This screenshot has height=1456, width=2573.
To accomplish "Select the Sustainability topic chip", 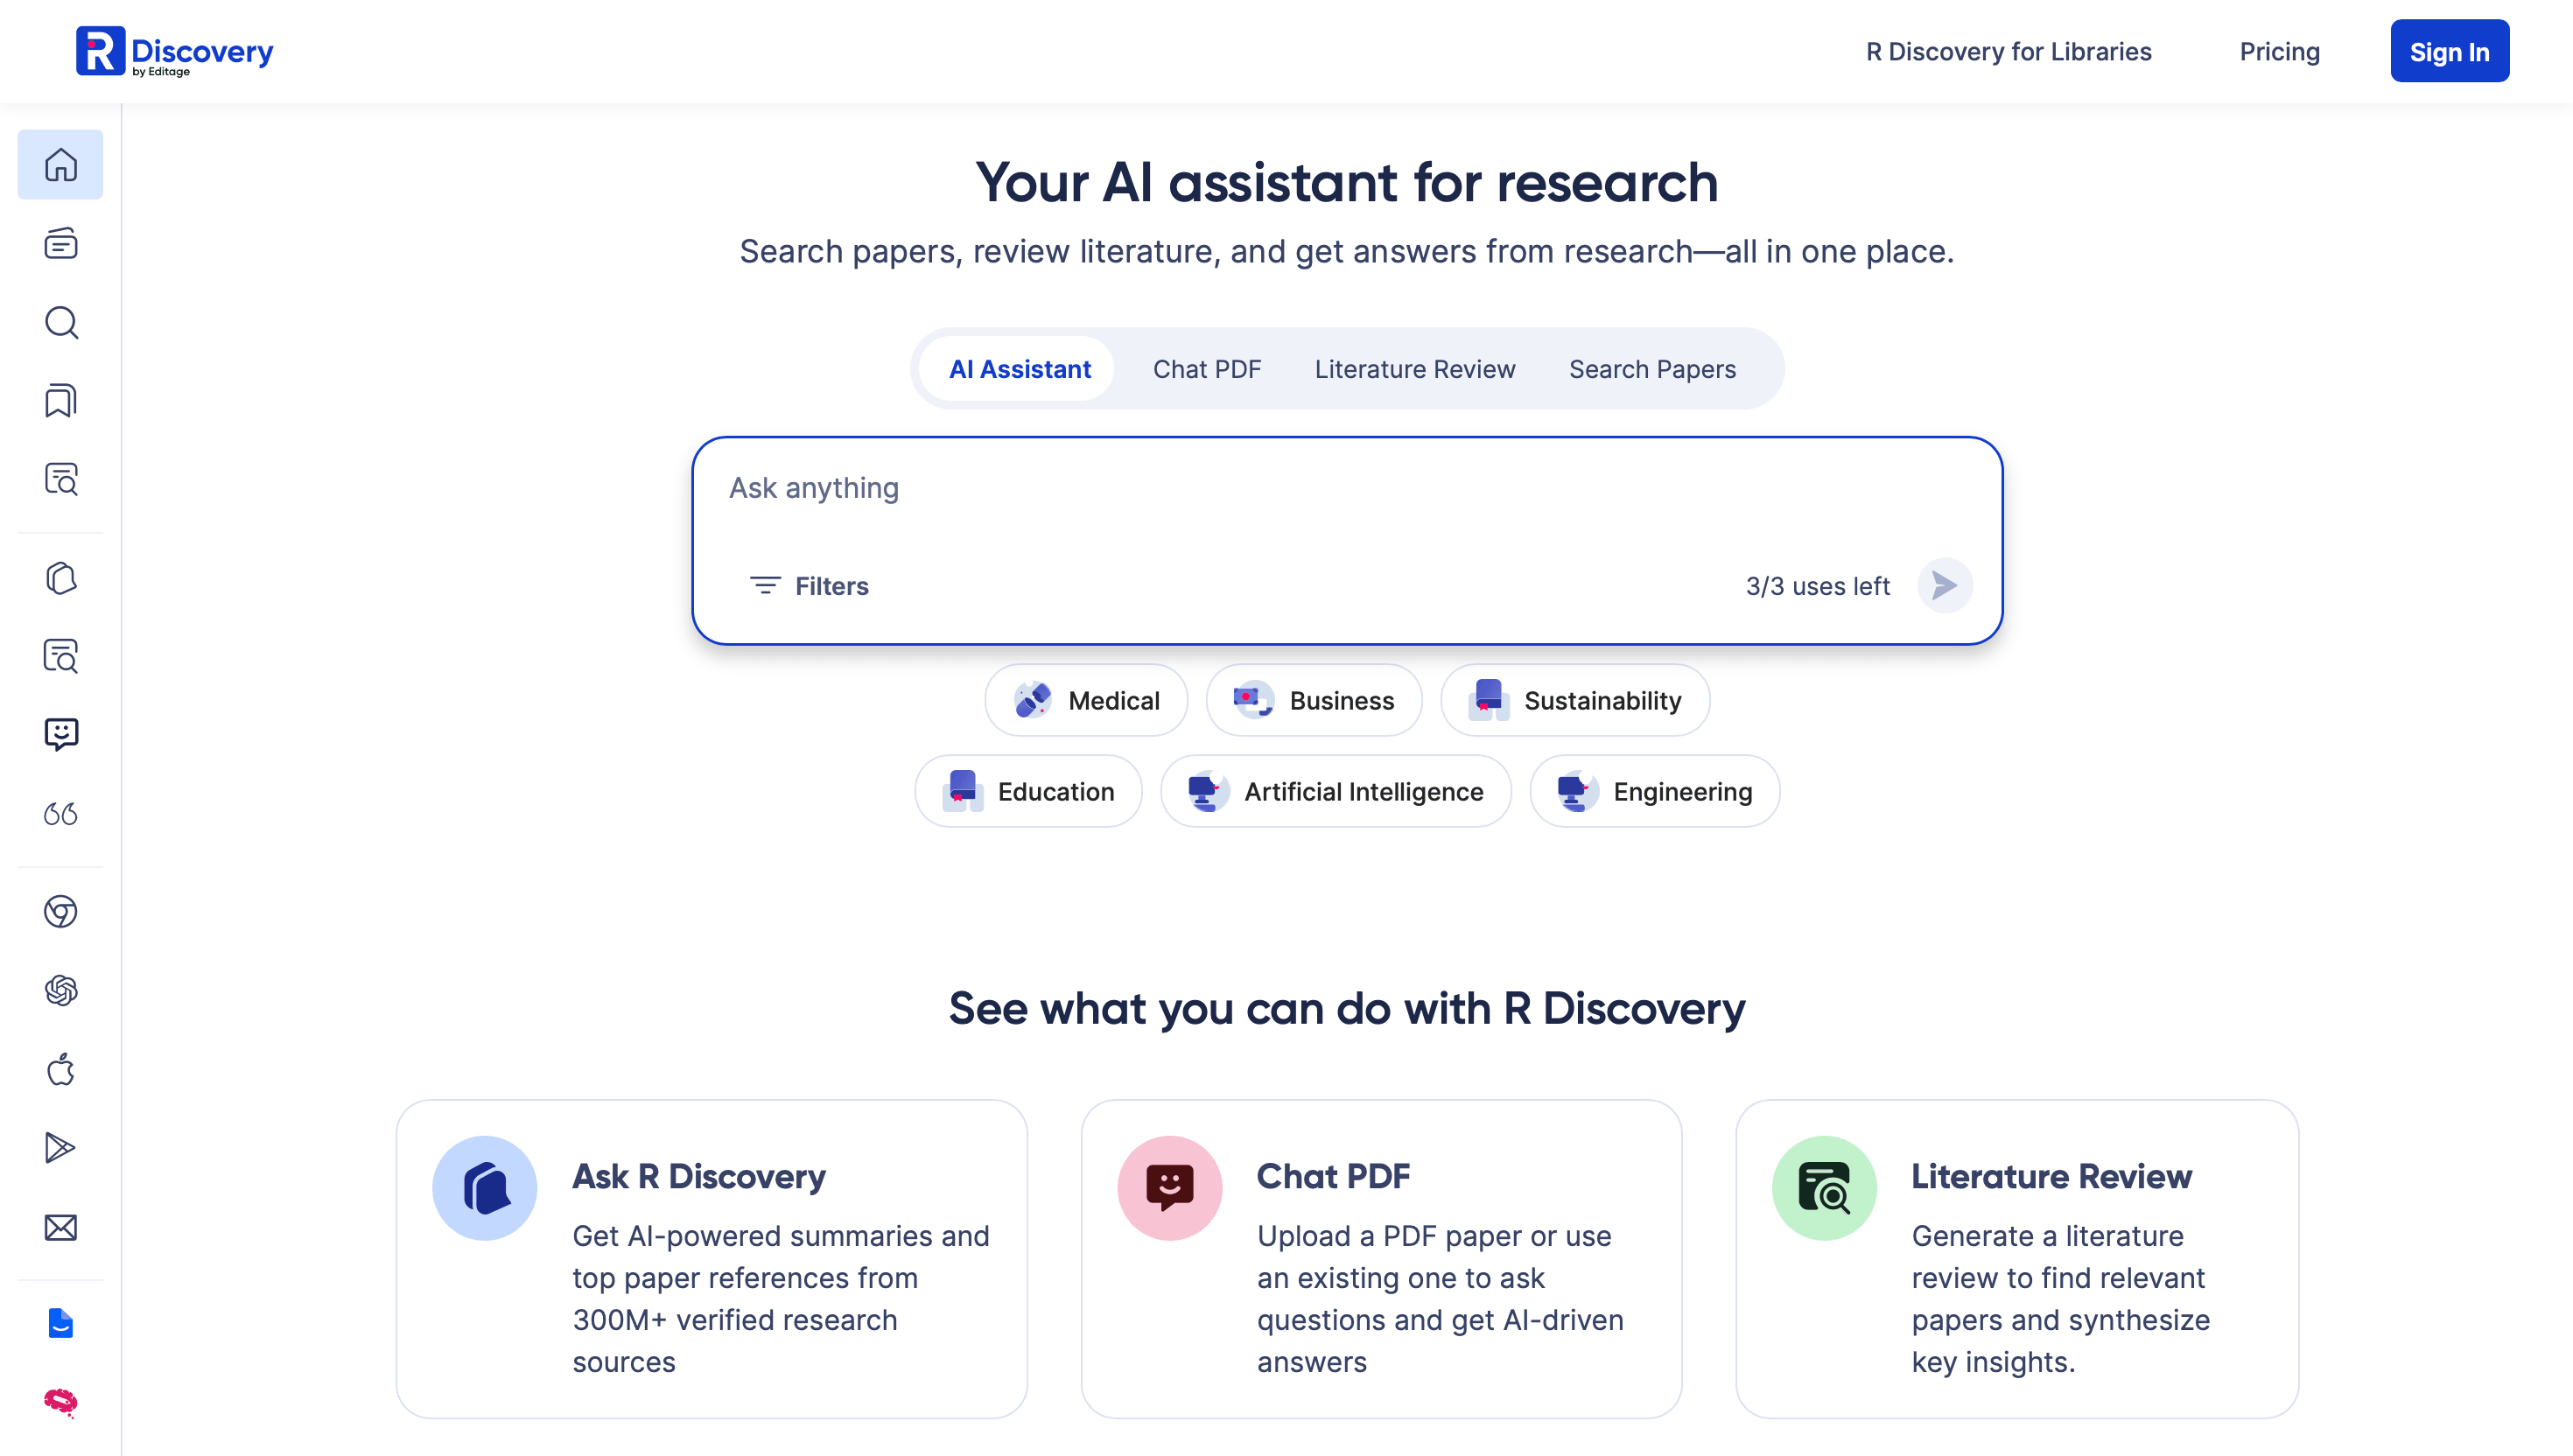I will [x=1575, y=700].
